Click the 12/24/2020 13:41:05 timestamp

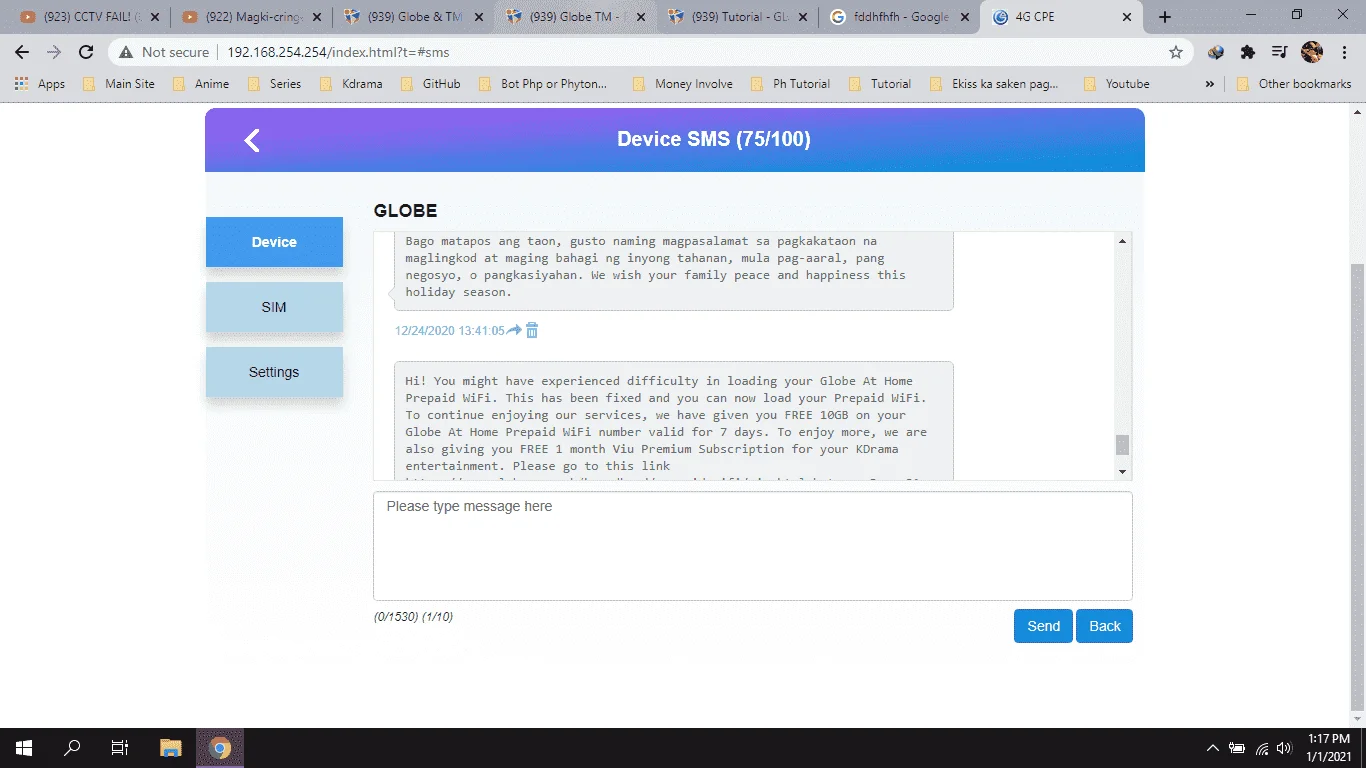[x=450, y=331]
